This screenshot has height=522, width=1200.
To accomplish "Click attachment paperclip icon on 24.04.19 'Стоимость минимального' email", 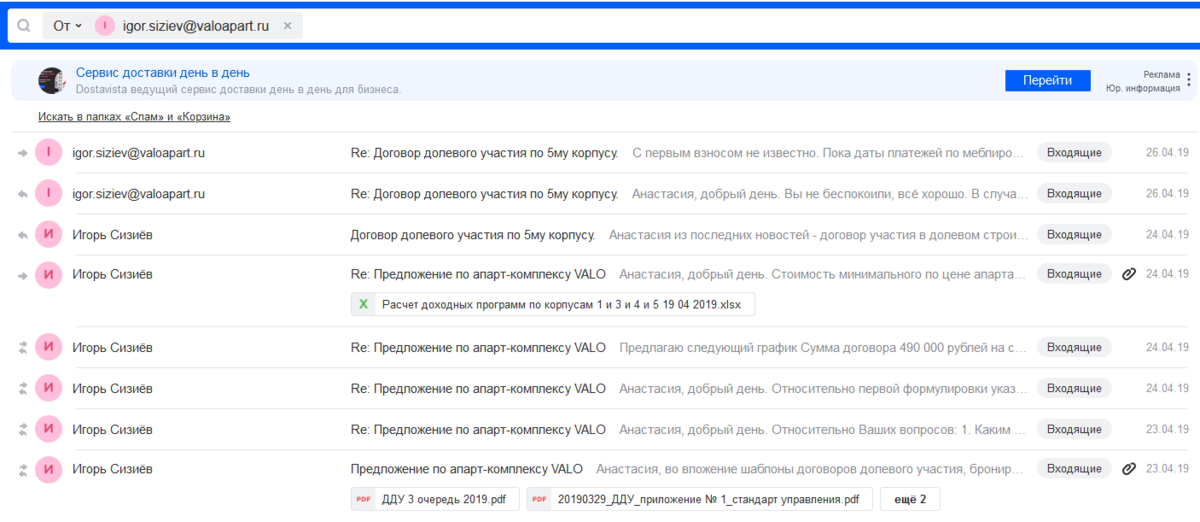I will [x=1129, y=274].
